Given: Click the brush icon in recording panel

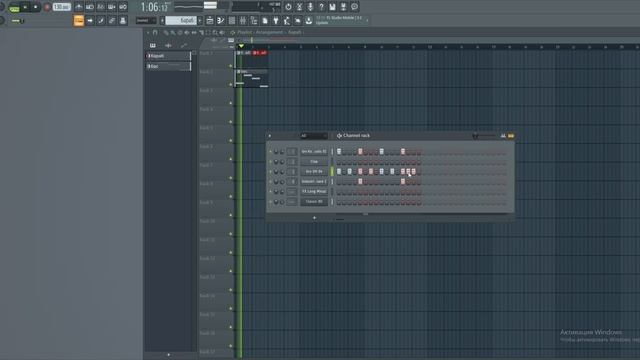Looking at the screenshot, I should pos(101,20).
